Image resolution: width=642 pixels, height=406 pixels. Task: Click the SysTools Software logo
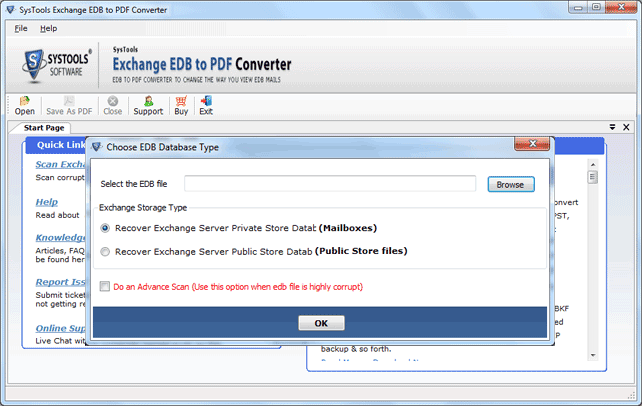pyautogui.click(x=57, y=65)
